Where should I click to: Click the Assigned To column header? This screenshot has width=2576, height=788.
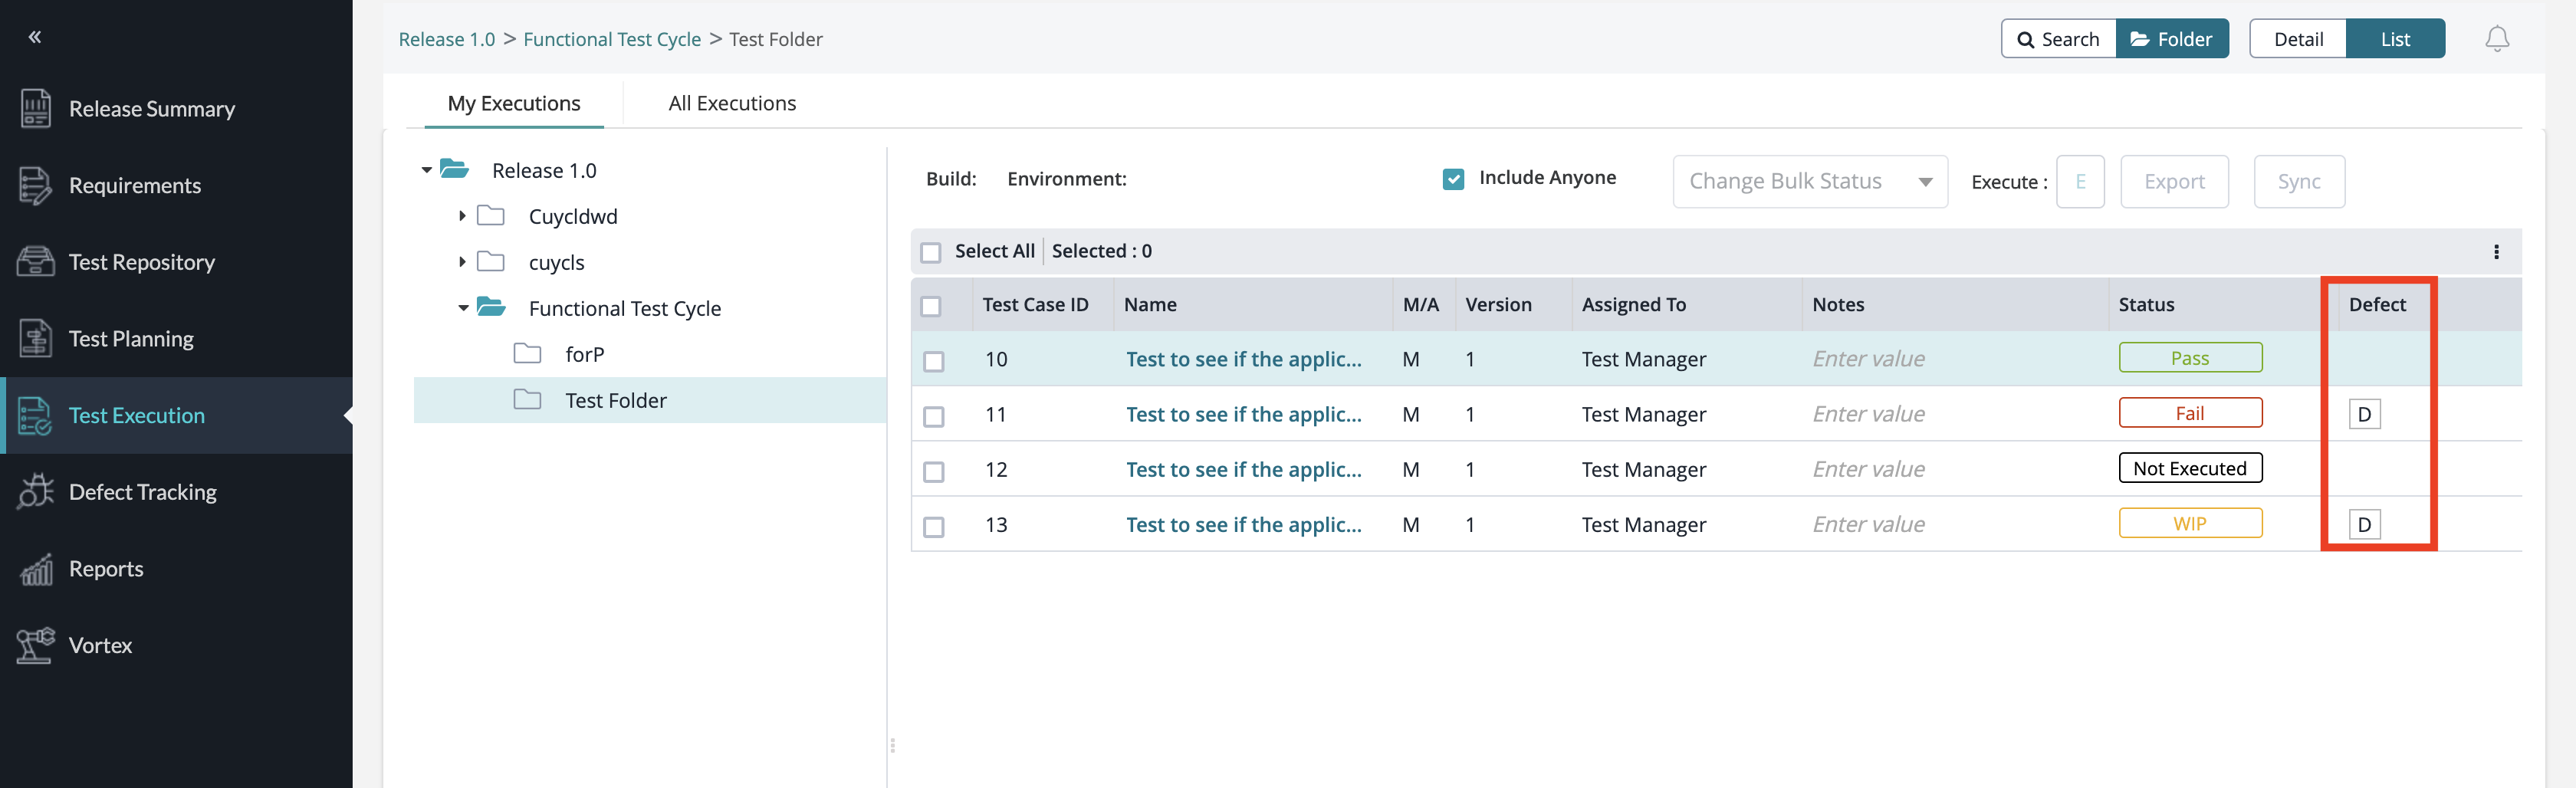pos(1633,304)
